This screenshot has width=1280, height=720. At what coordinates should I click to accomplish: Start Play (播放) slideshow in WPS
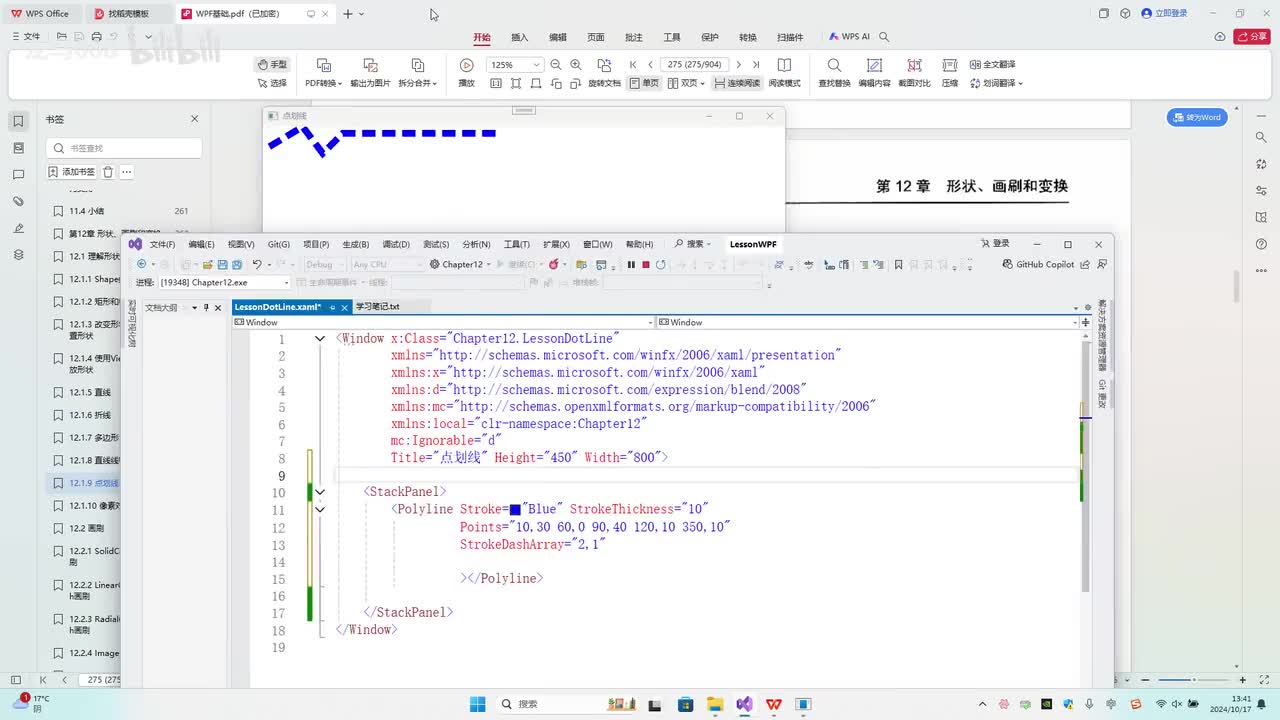[466, 73]
